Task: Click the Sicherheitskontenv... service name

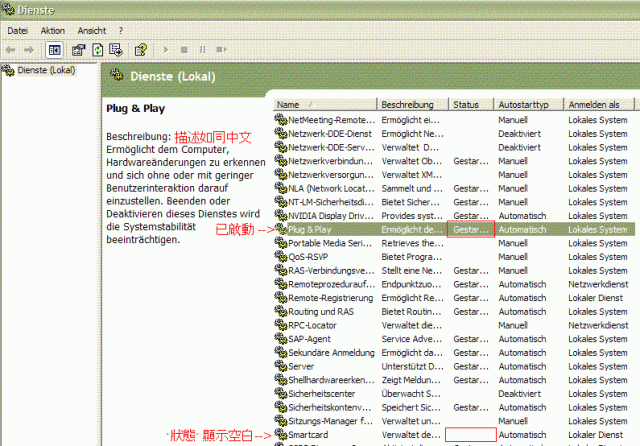Action: tap(330, 407)
